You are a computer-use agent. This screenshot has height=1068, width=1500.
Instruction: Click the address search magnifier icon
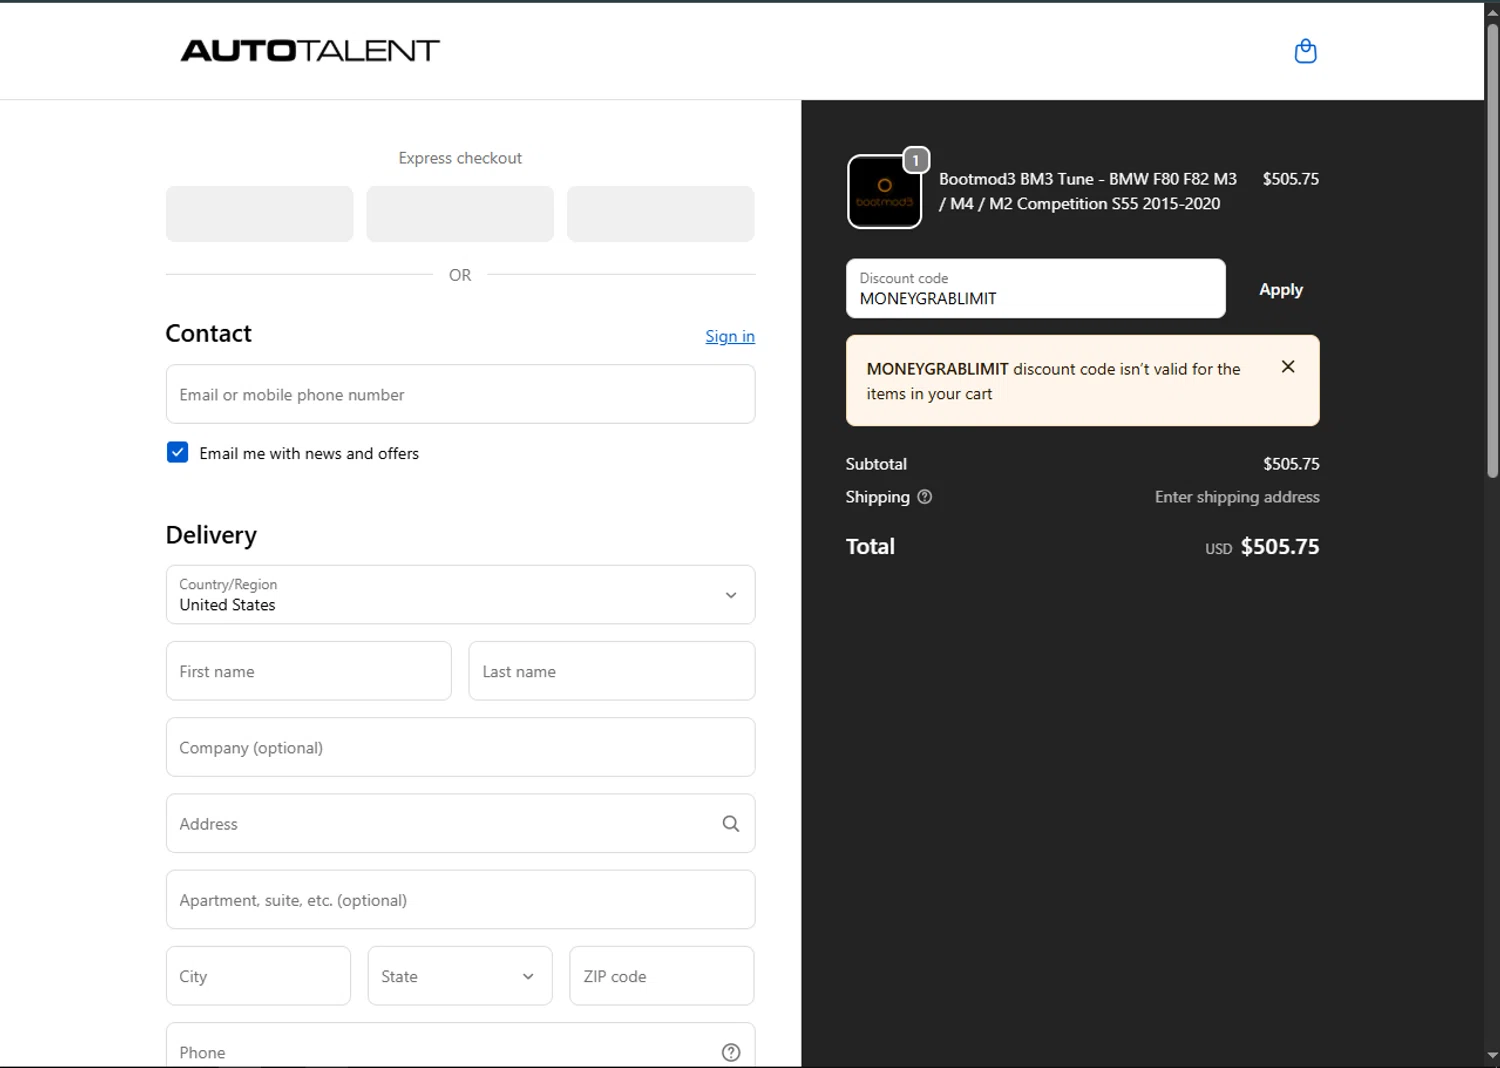pyautogui.click(x=731, y=824)
